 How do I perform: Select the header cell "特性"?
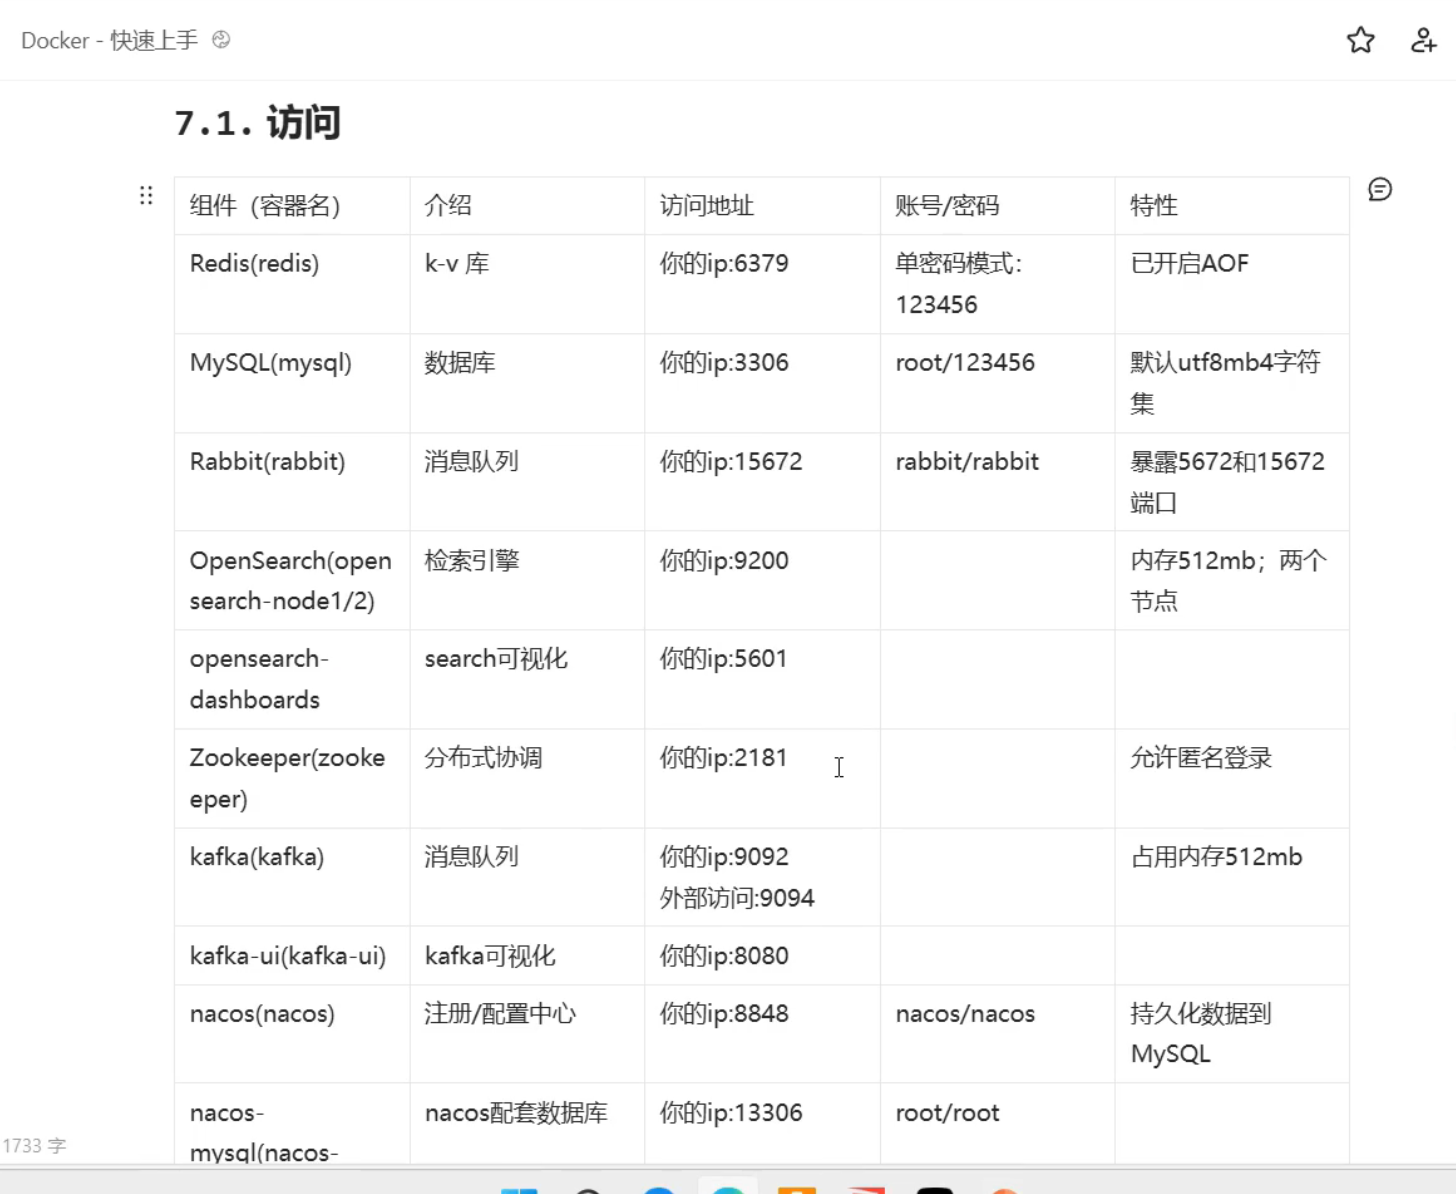1232,206
